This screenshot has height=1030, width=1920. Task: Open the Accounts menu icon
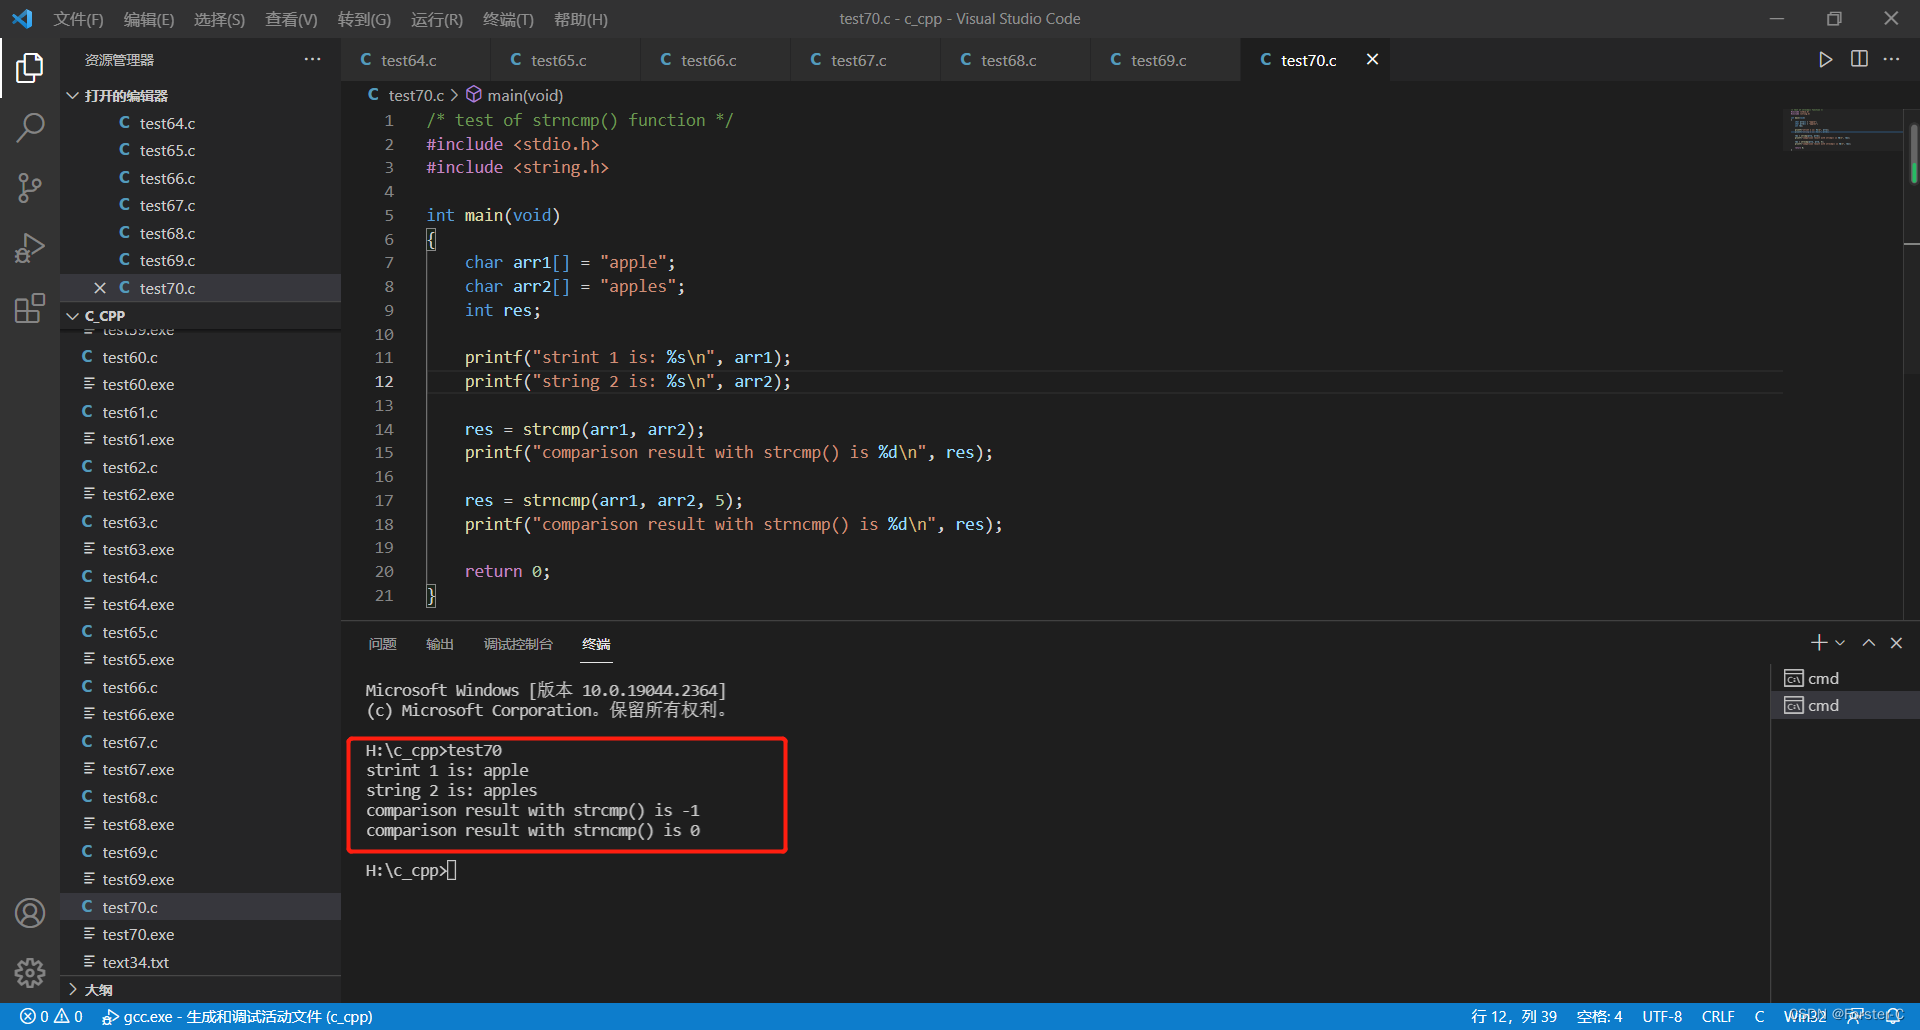[x=30, y=913]
